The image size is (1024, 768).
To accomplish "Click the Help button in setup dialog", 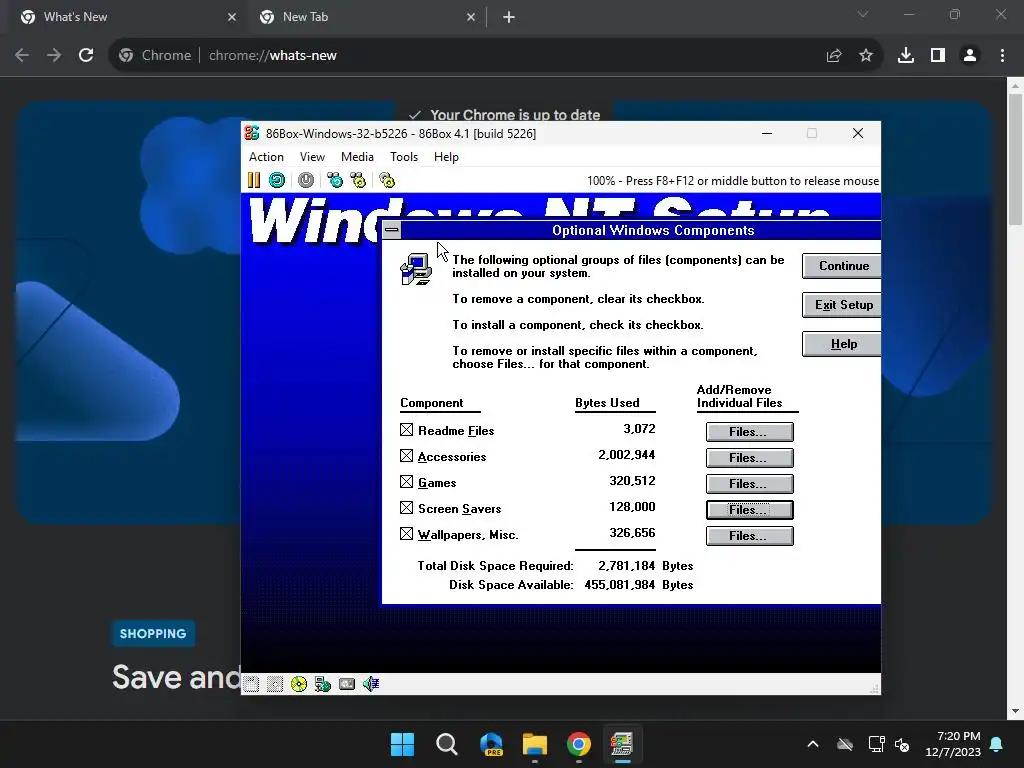I will (842, 344).
